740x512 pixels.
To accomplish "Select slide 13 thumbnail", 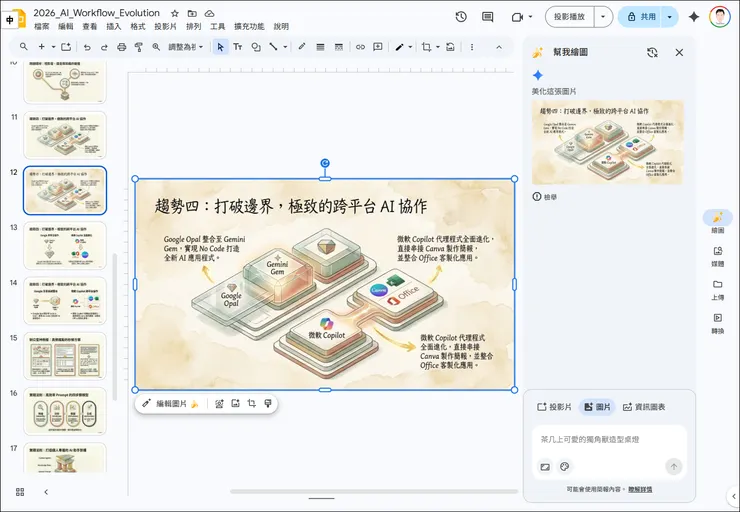I will tap(65, 245).
